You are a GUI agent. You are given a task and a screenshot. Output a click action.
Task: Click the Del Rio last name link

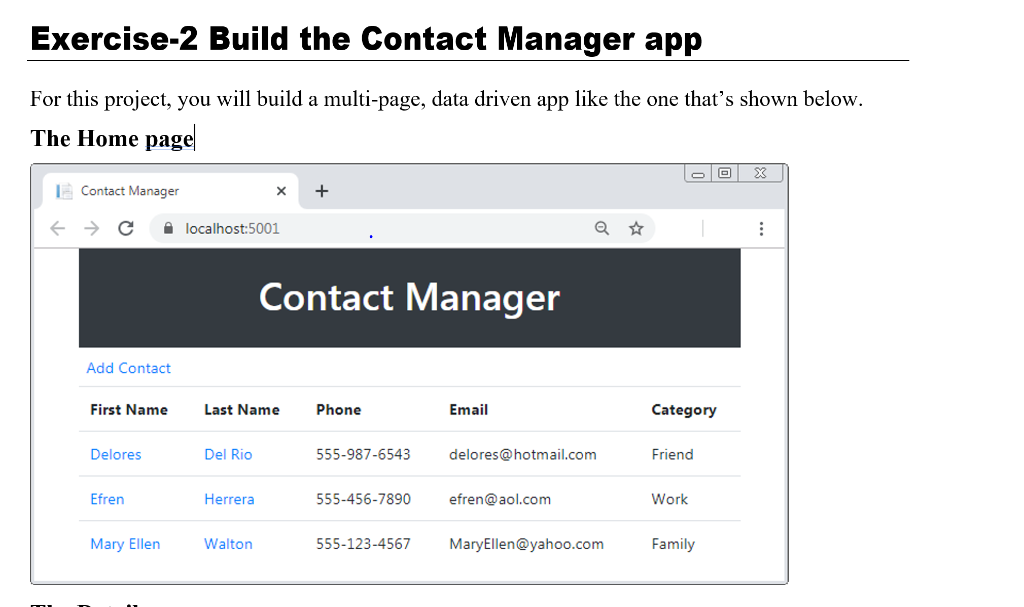tap(229, 454)
